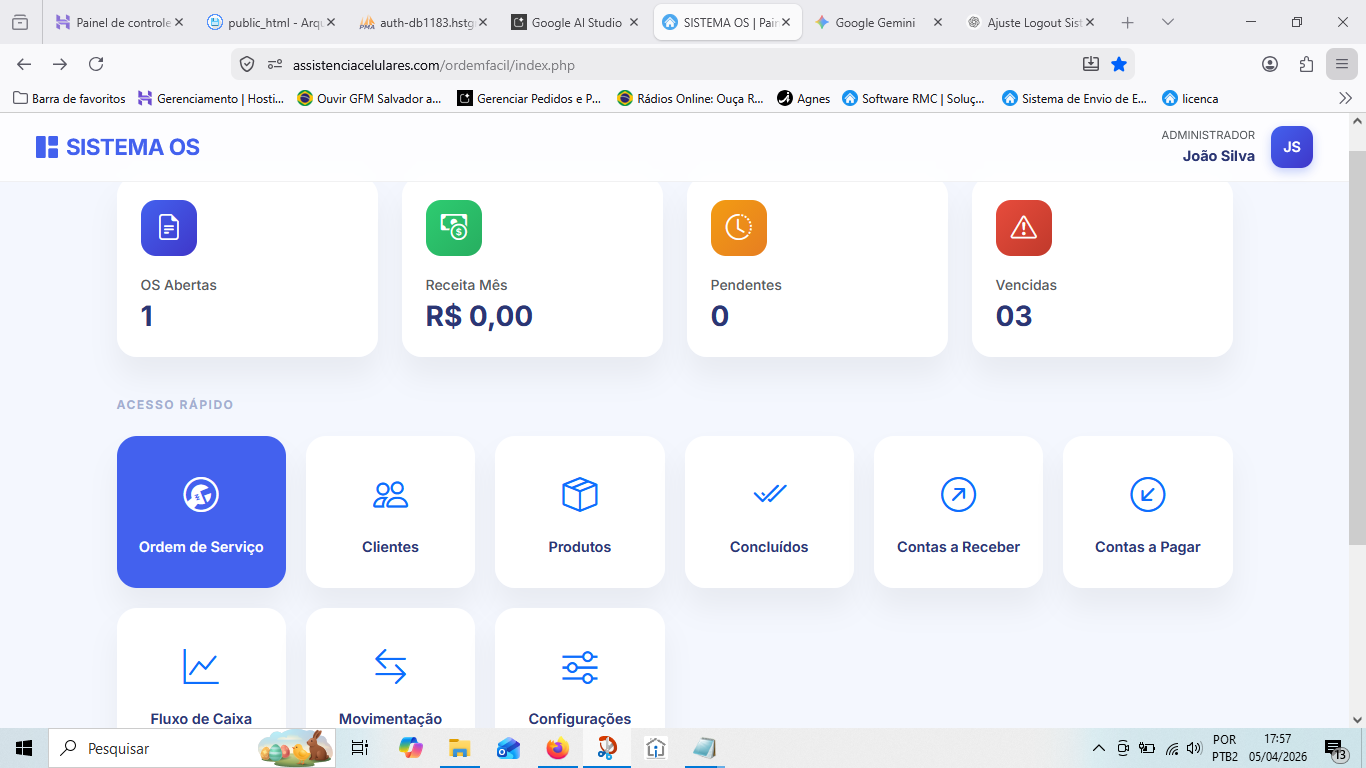Click the JS user avatar
This screenshot has height=768, width=1366.
pyautogui.click(x=1291, y=147)
